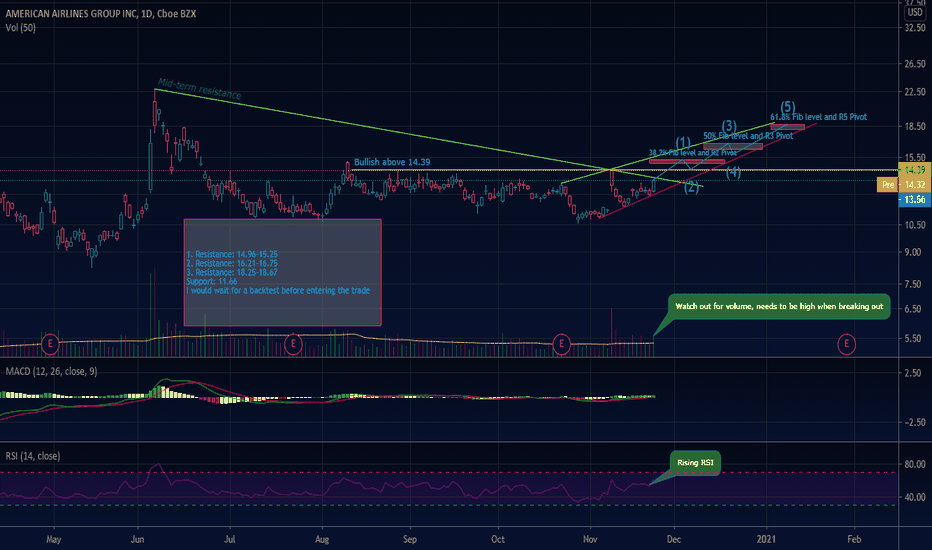
Task: Click the 26.50 price scale value
Action: tap(915, 64)
